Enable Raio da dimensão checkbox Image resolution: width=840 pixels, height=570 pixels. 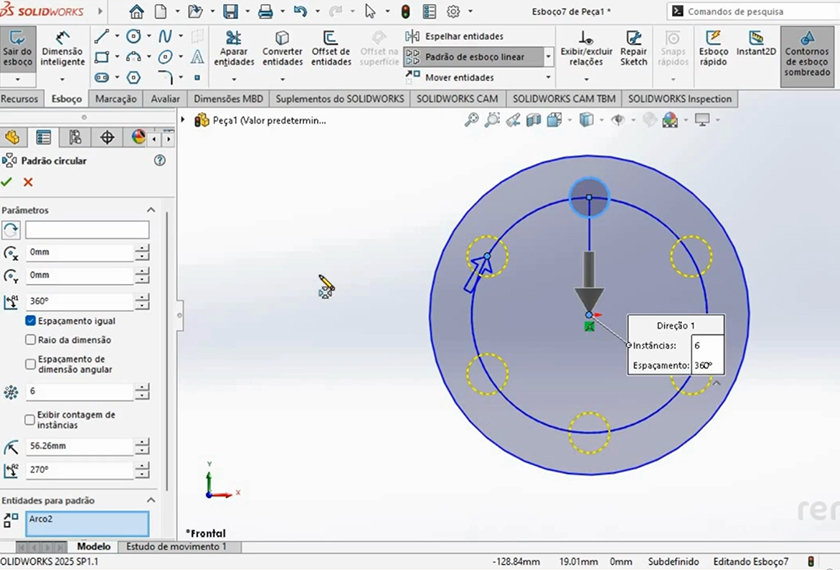pyautogui.click(x=31, y=340)
